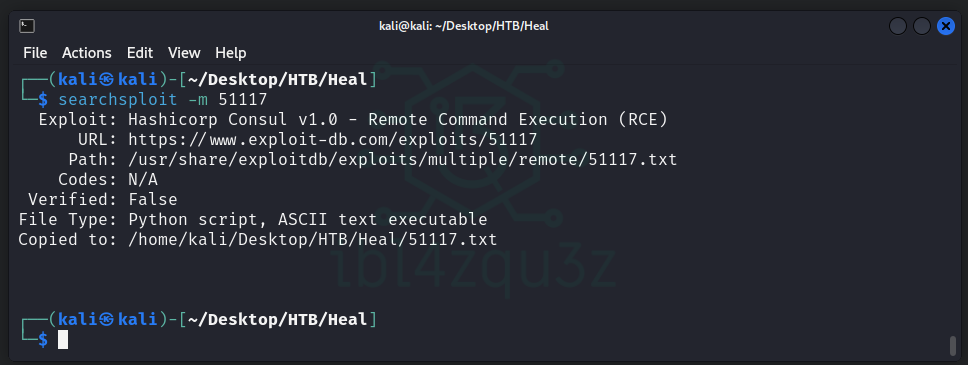Click the terminal scrollbar handle
This screenshot has height=365, width=968.
click(953, 346)
